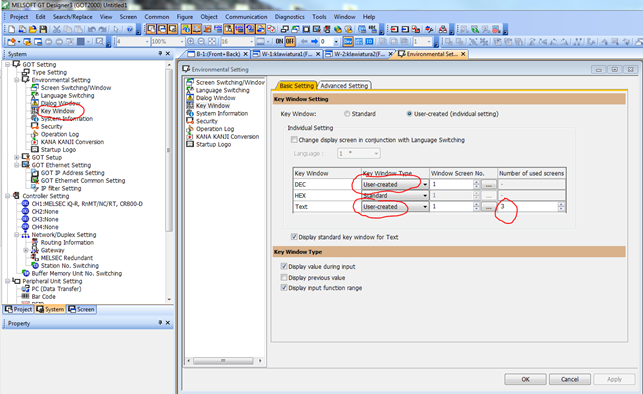Click the Cancel button
The width and height of the screenshot is (643, 394).
click(570, 379)
